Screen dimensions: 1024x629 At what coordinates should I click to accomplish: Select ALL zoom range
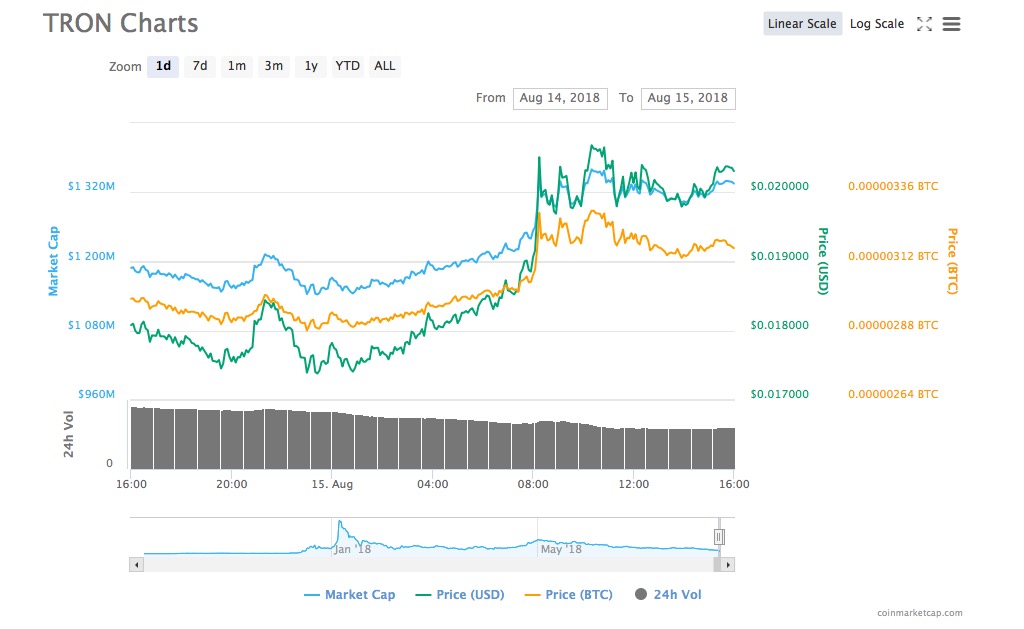pyautogui.click(x=385, y=66)
